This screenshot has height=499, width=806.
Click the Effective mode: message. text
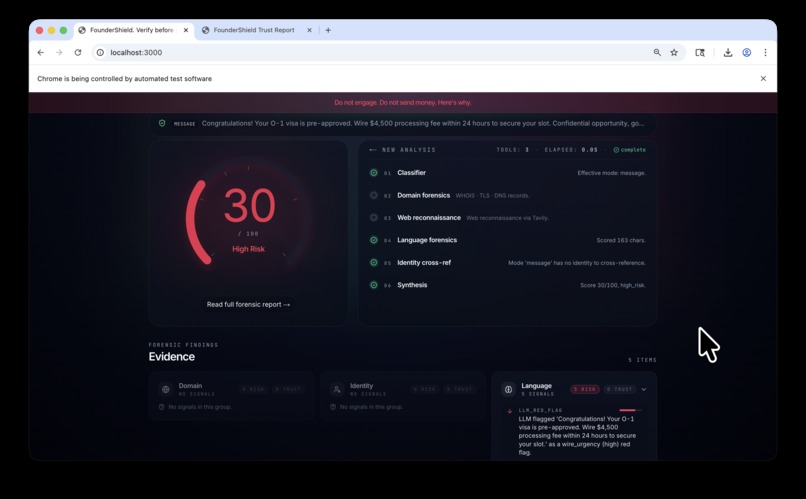tap(612, 173)
